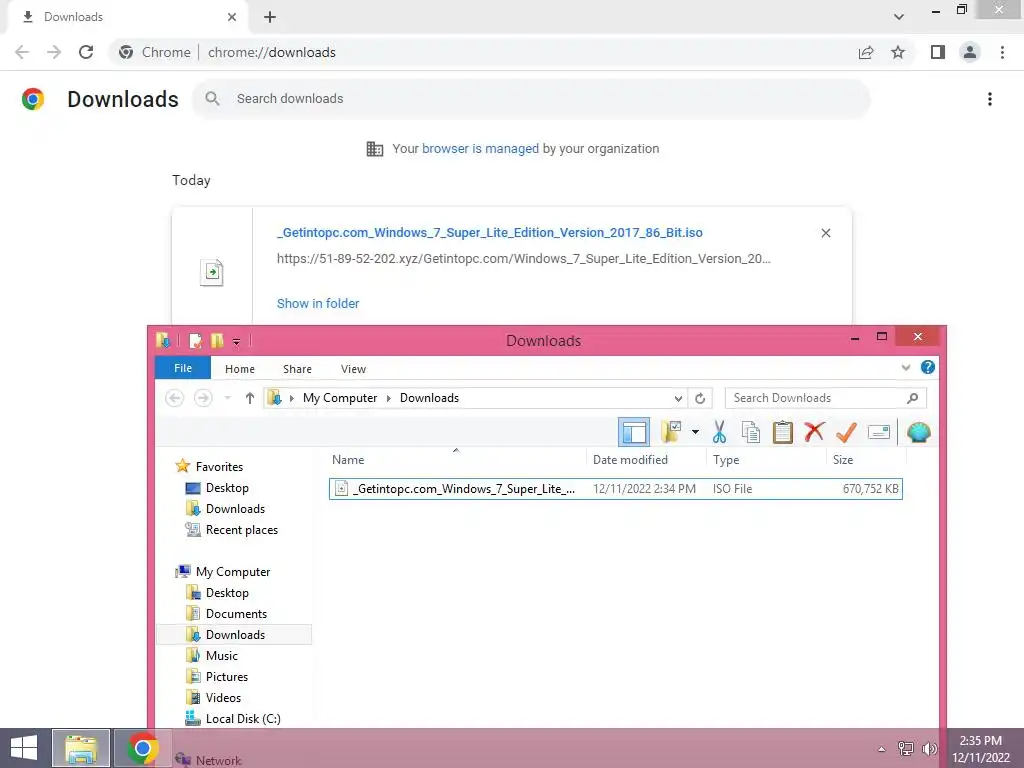Select Local Disk (C:) in navigation tree
This screenshot has width=1024, height=768.
click(243, 718)
